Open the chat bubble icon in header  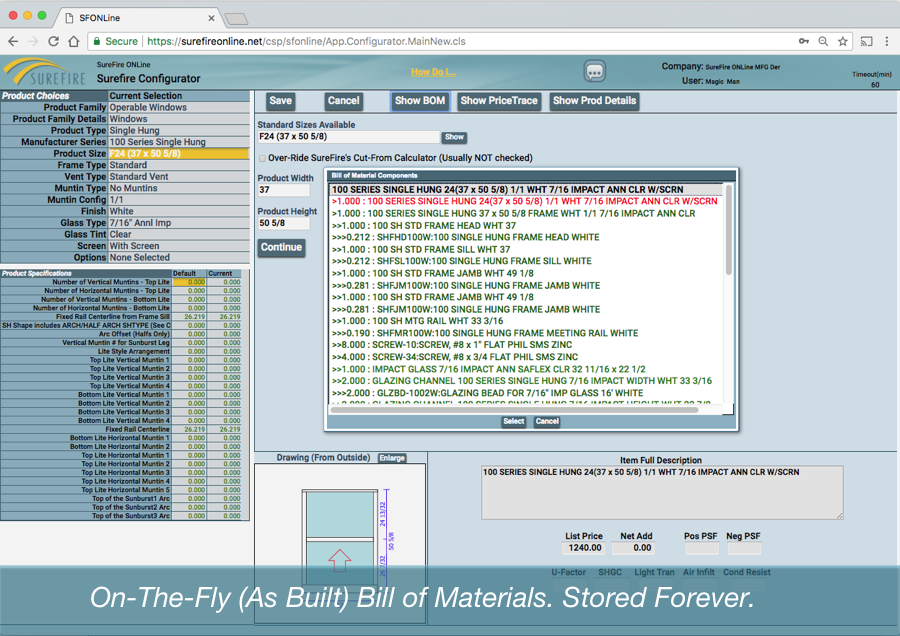coord(595,72)
